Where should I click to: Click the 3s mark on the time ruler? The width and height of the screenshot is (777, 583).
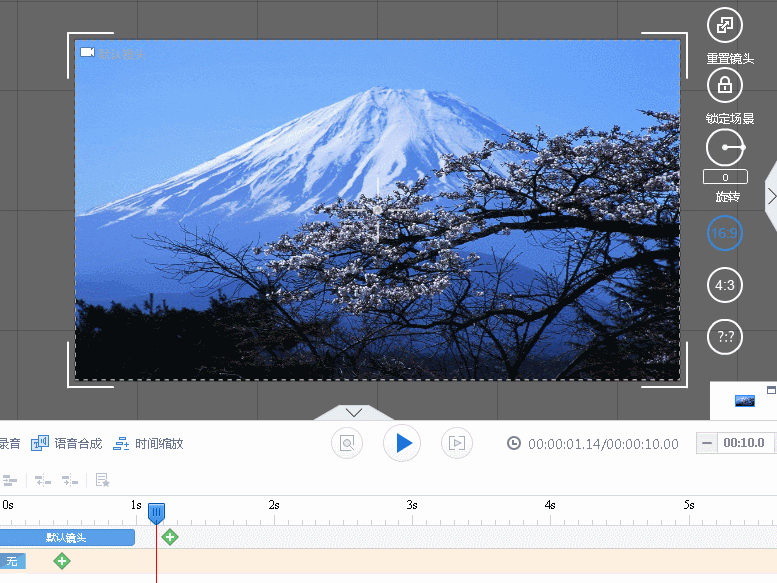tap(412, 505)
